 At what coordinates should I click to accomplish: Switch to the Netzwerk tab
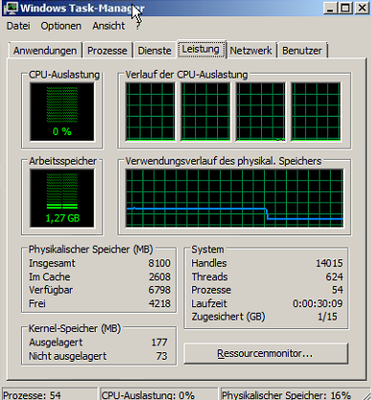click(251, 51)
